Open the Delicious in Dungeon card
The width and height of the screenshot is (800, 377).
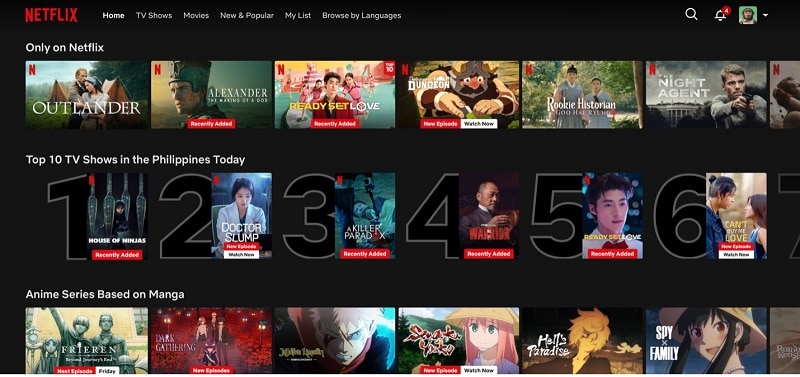459,95
